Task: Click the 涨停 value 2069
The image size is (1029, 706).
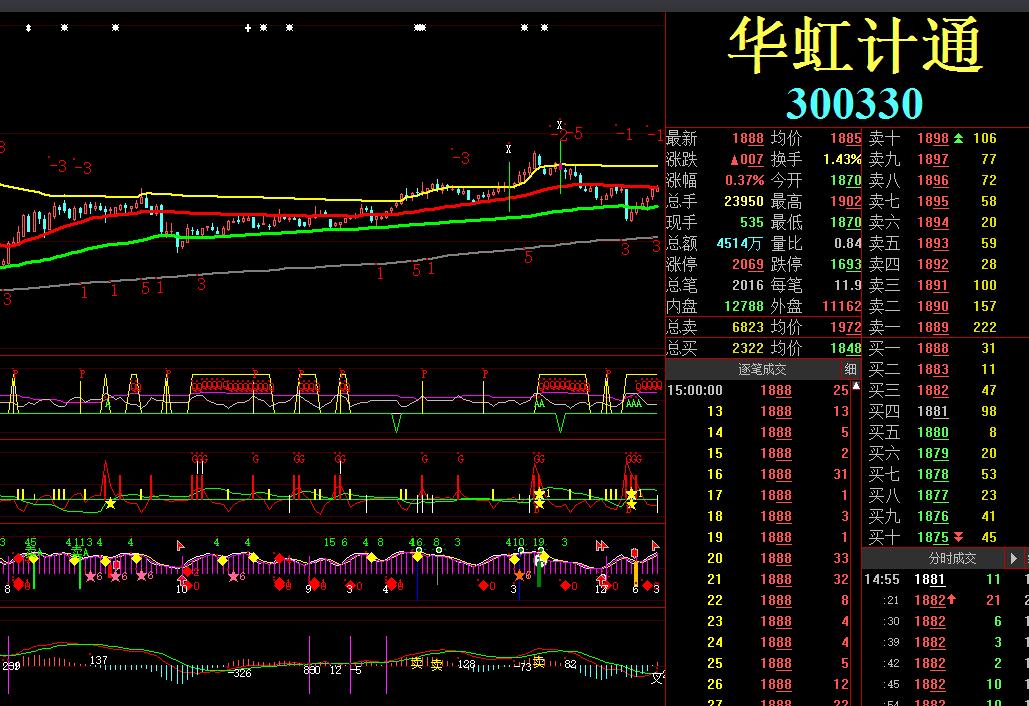Action: pyautogui.click(x=747, y=264)
